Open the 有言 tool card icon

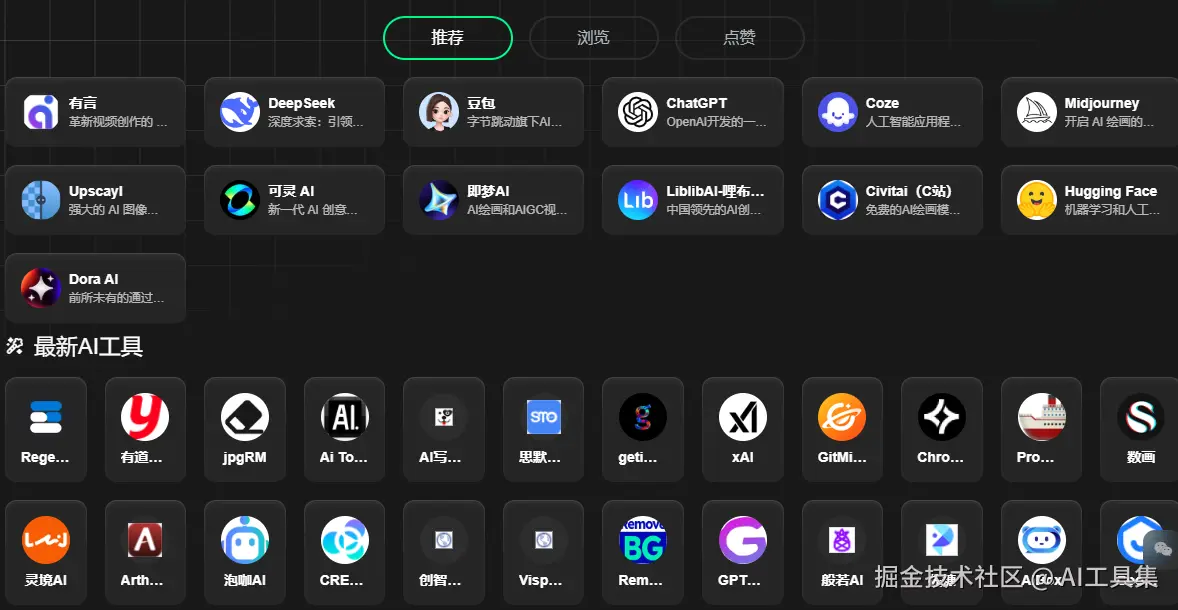[41, 112]
